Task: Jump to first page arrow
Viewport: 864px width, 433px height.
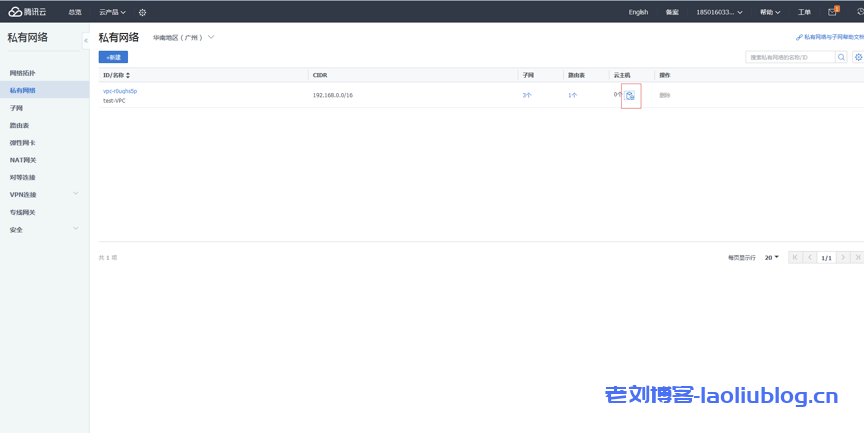Action: click(795, 257)
